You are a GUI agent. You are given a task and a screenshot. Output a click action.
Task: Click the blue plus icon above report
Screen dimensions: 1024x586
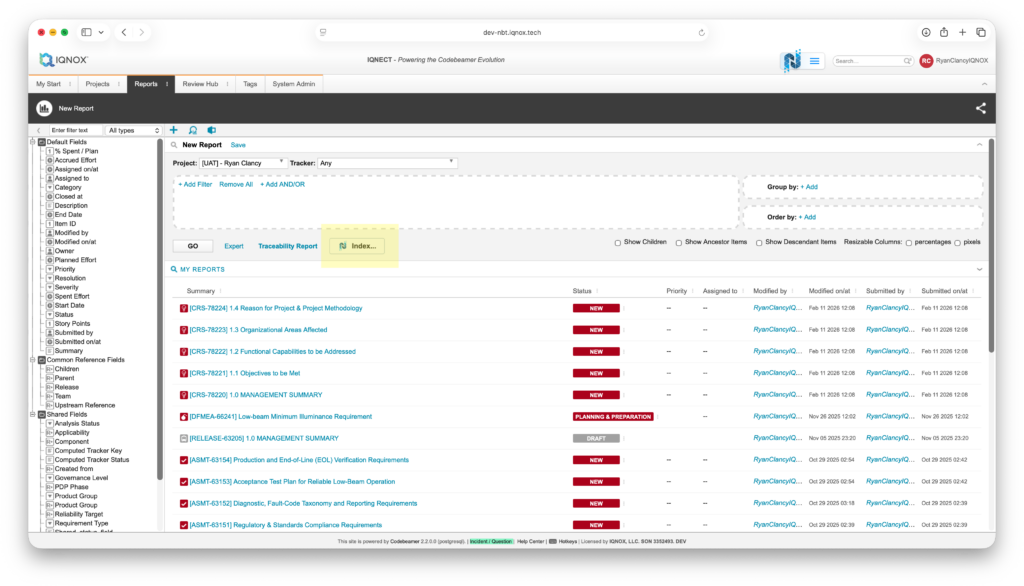(174, 130)
